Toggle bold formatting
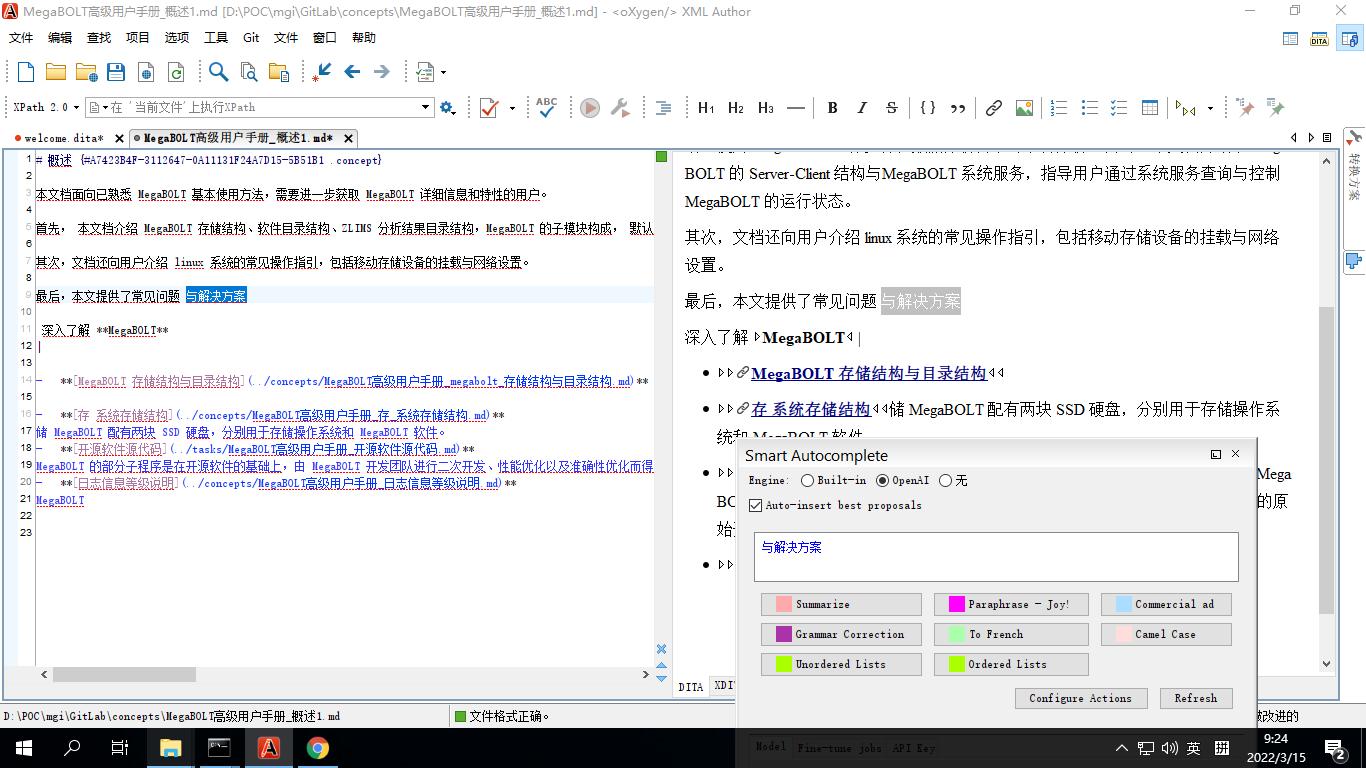The width and height of the screenshot is (1366, 768). [x=832, y=108]
